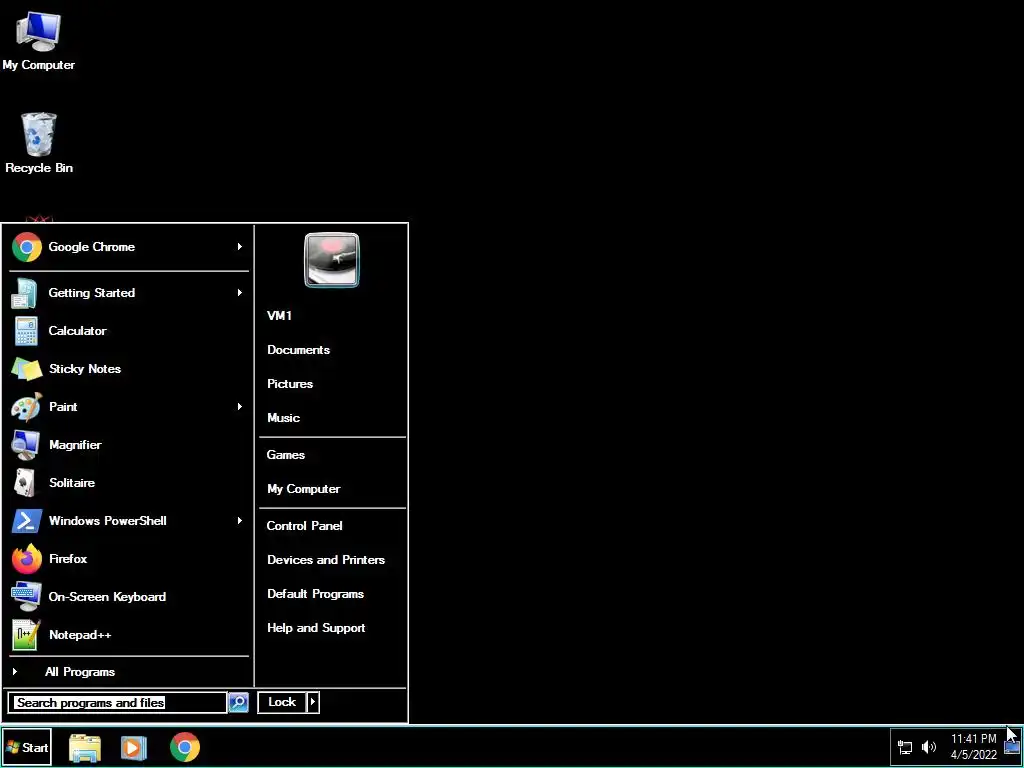This screenshot has height=768, width=1024.
Task: Click the Solitaire card icon
Action: coord(25,483)
